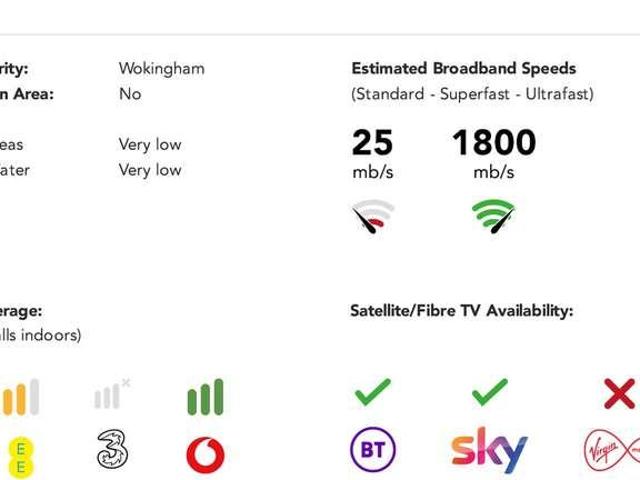This screenshot has height=480, width=640.
Task: Click the EE network logo
Action: click(20, 458)
